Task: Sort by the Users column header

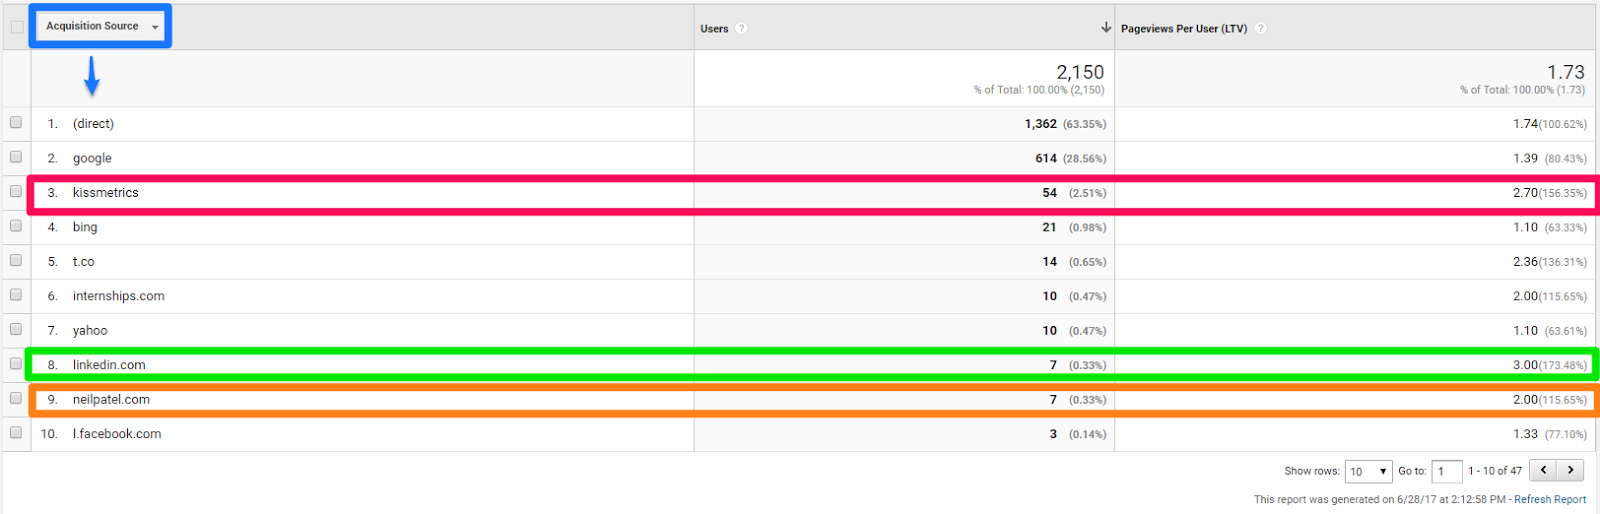Action: [x=714, y=29]
